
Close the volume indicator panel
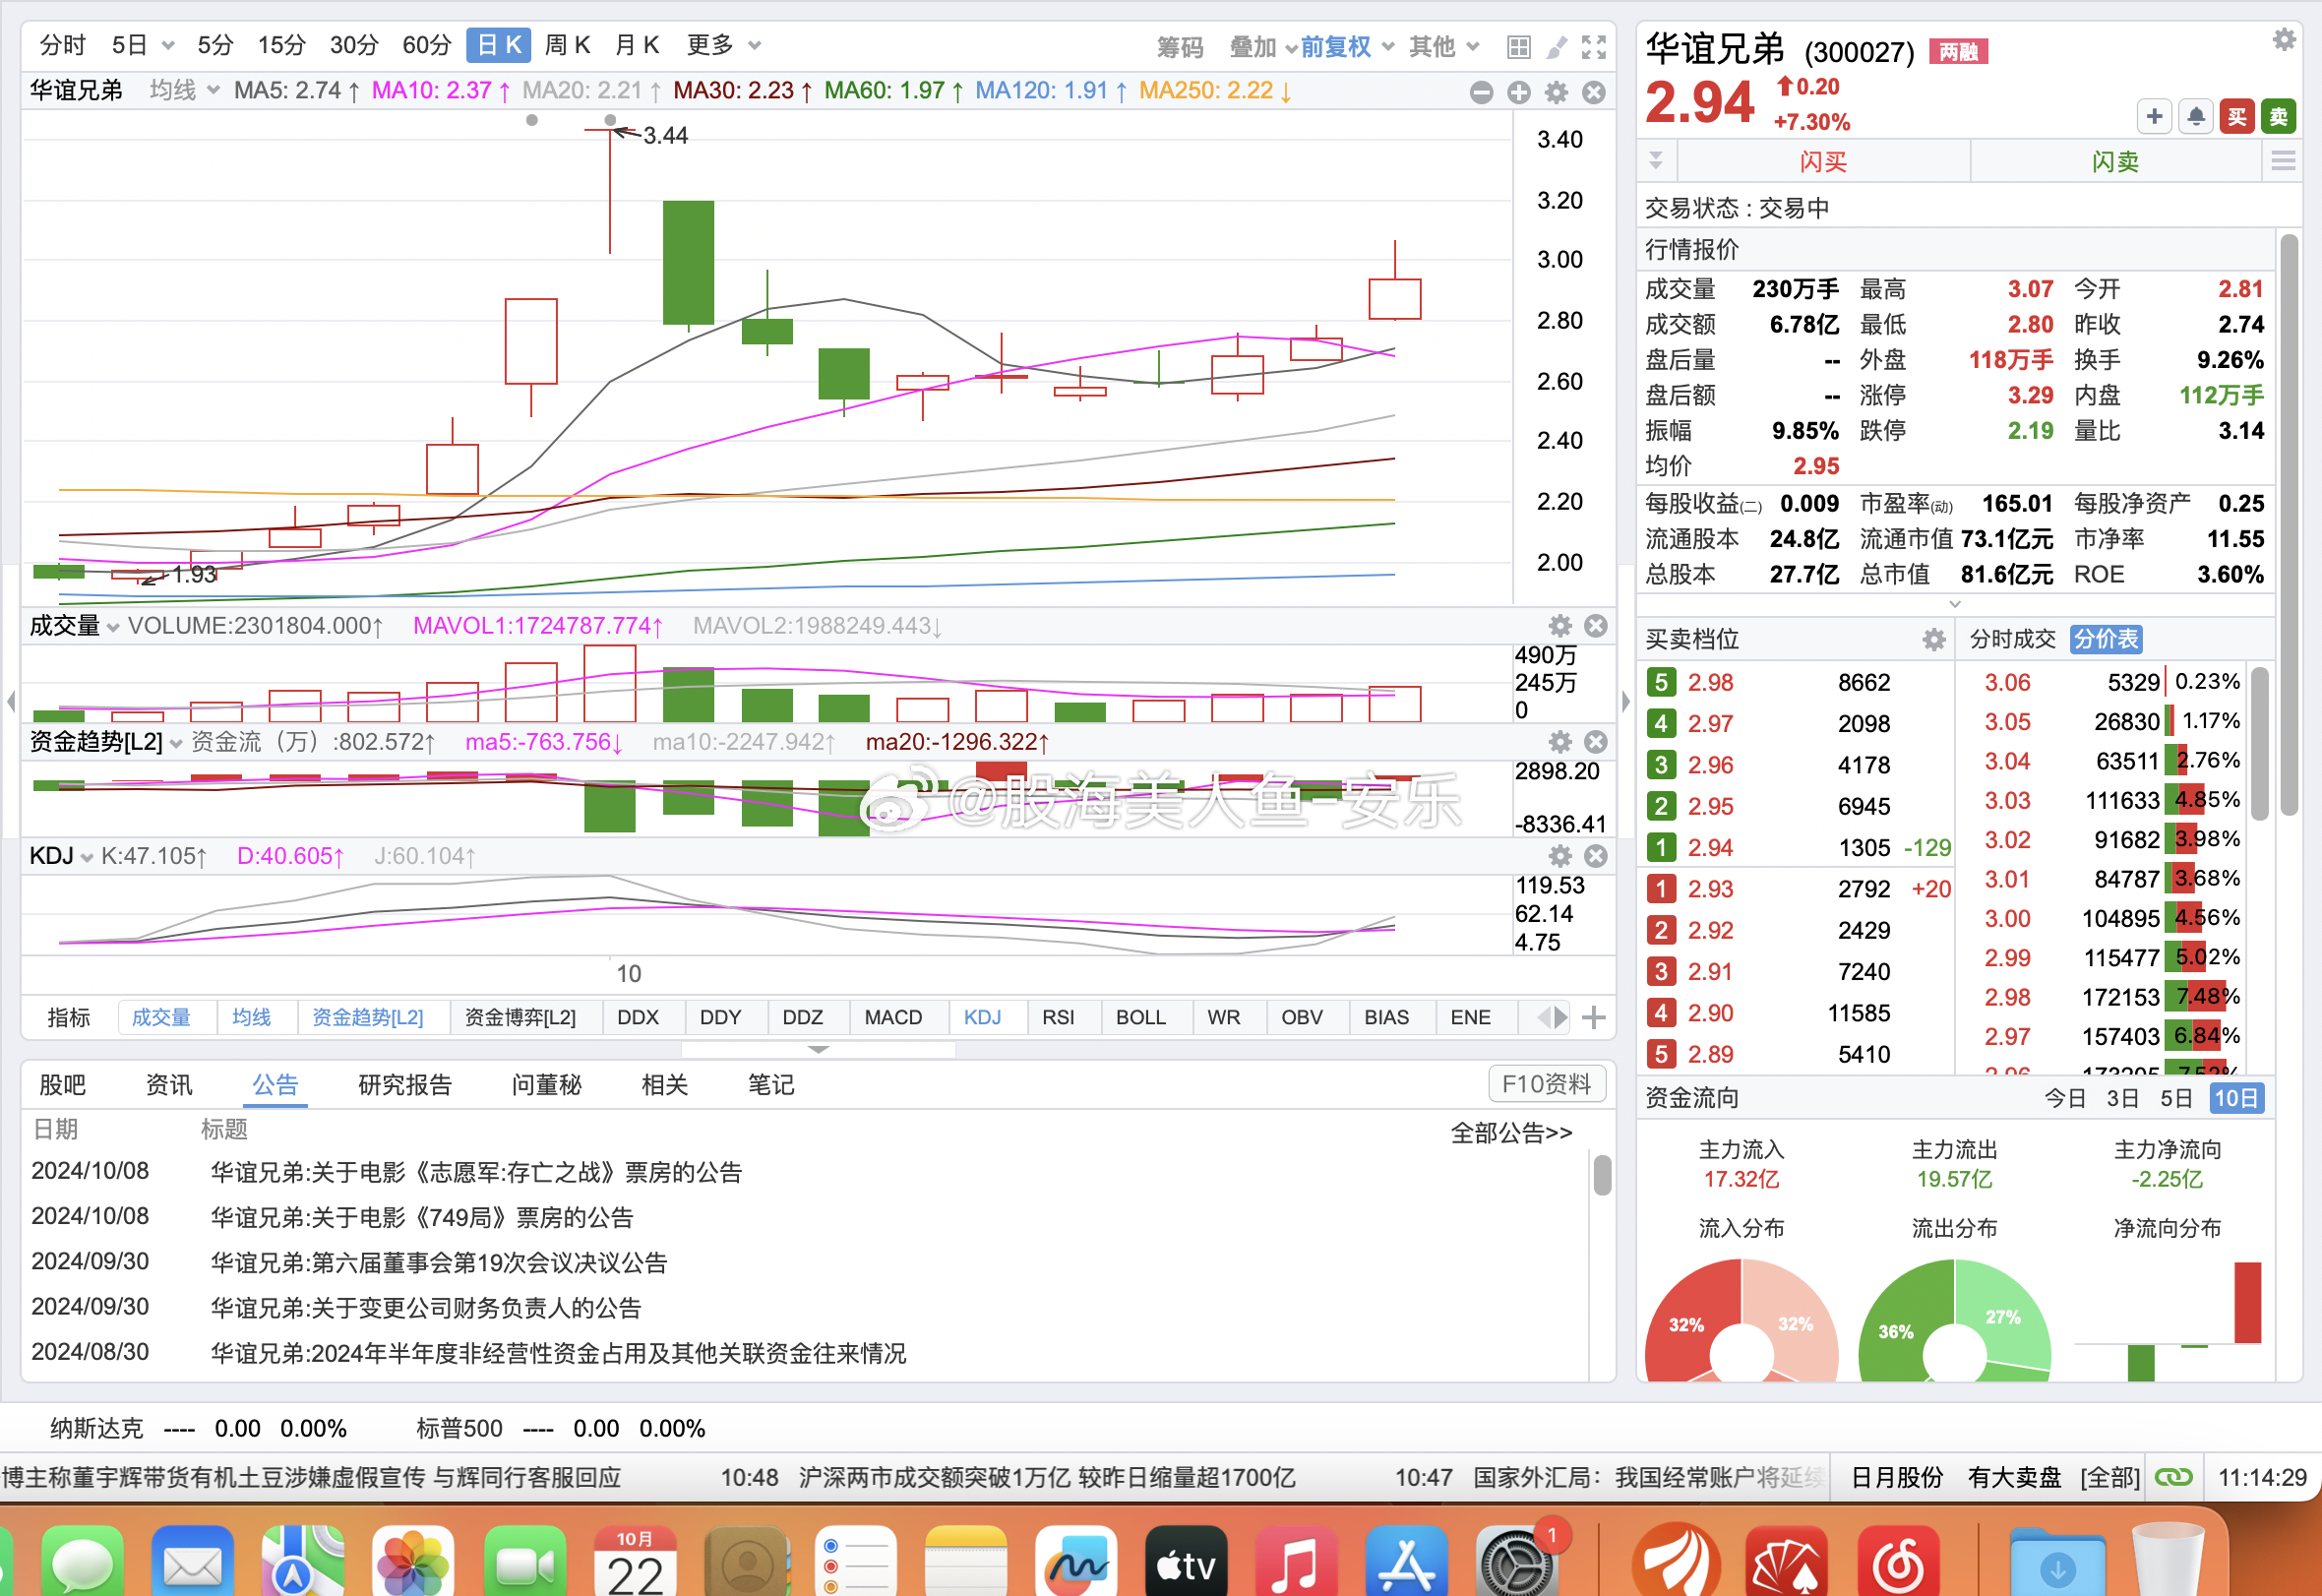(x=1596, y=626)
